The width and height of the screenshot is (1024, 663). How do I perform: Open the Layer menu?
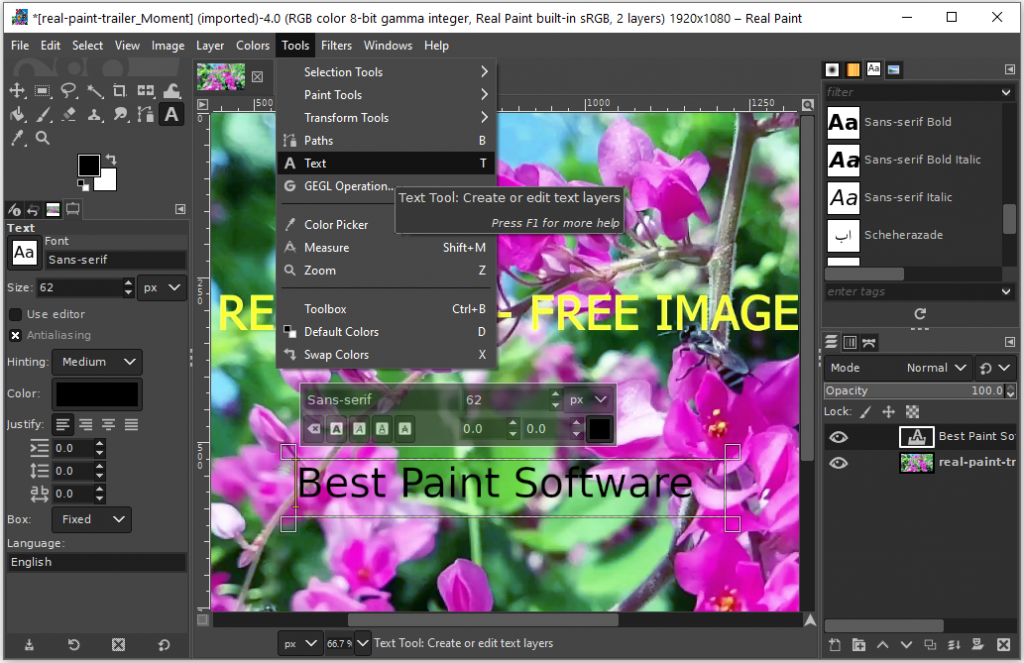tap(210, 46)
